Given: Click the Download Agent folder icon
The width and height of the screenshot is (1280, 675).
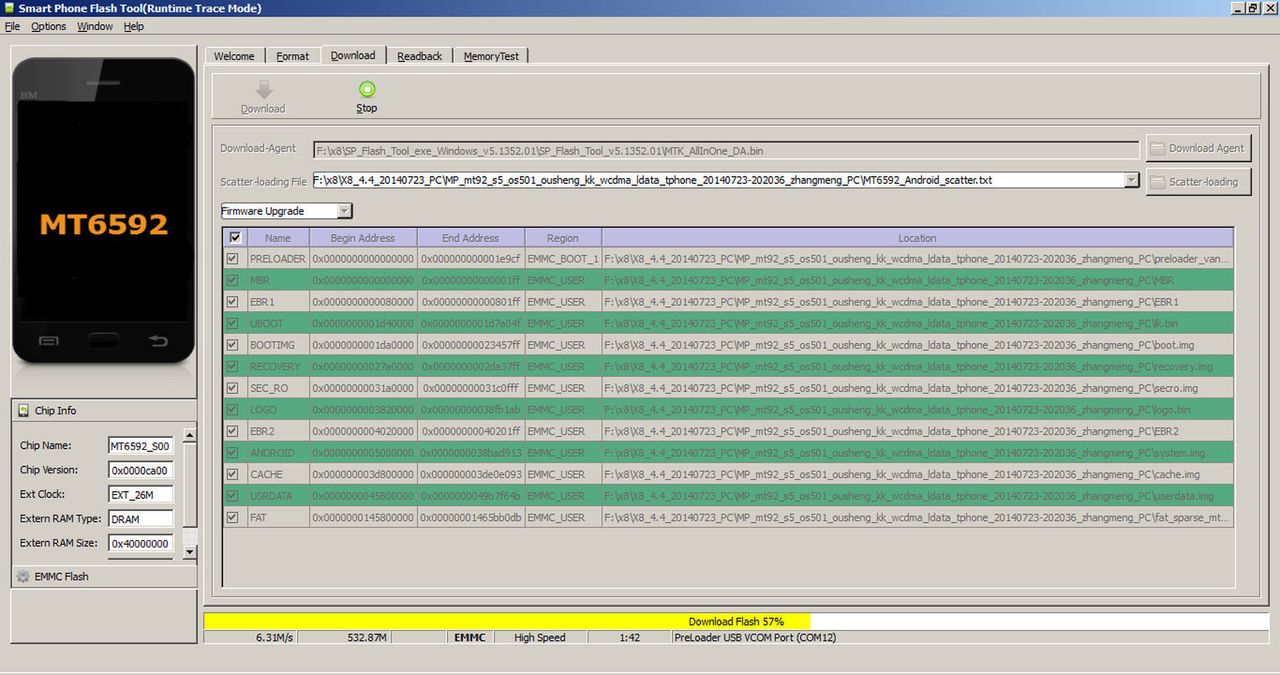Looking at the screenshot, I should tap(1157, 148).
